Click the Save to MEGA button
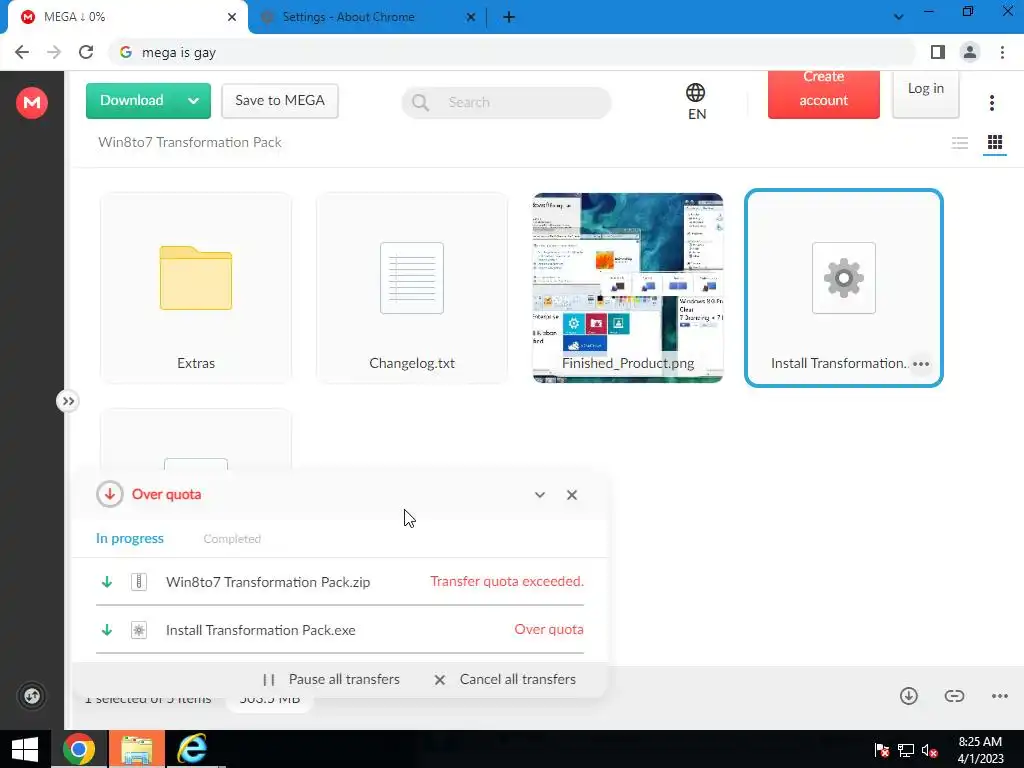The height and width of the screenshot is (768, 1024). pyautogui.click(x=280, y=101)
